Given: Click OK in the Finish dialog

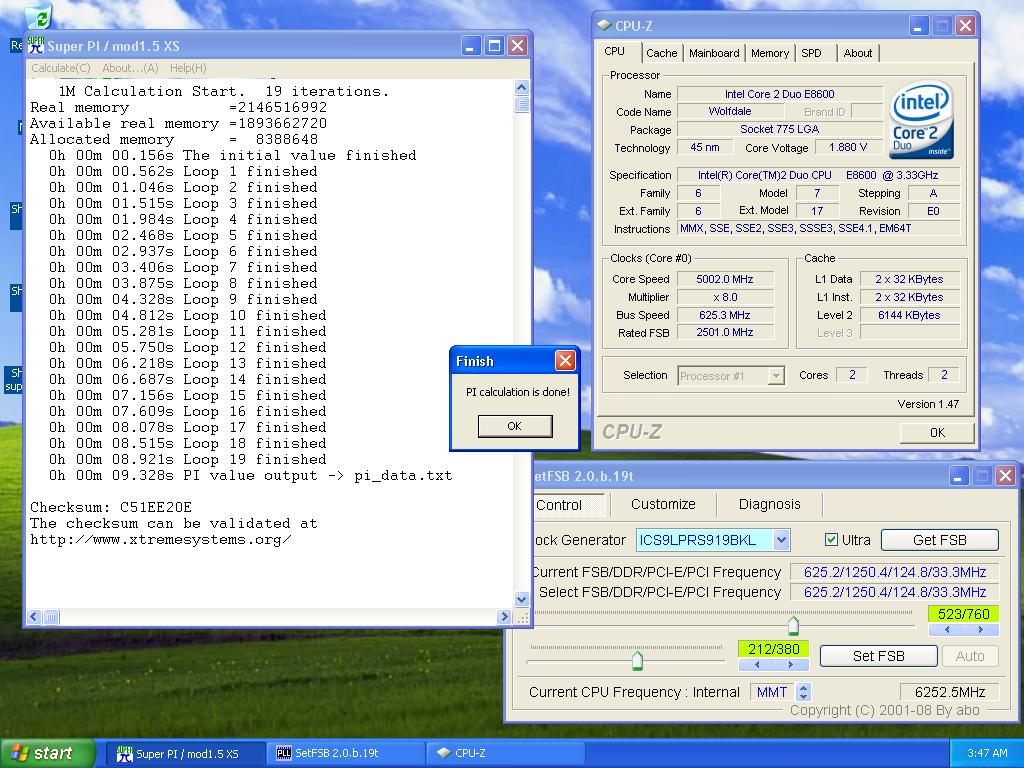Looking at the screenshot, I should (515, 426).
